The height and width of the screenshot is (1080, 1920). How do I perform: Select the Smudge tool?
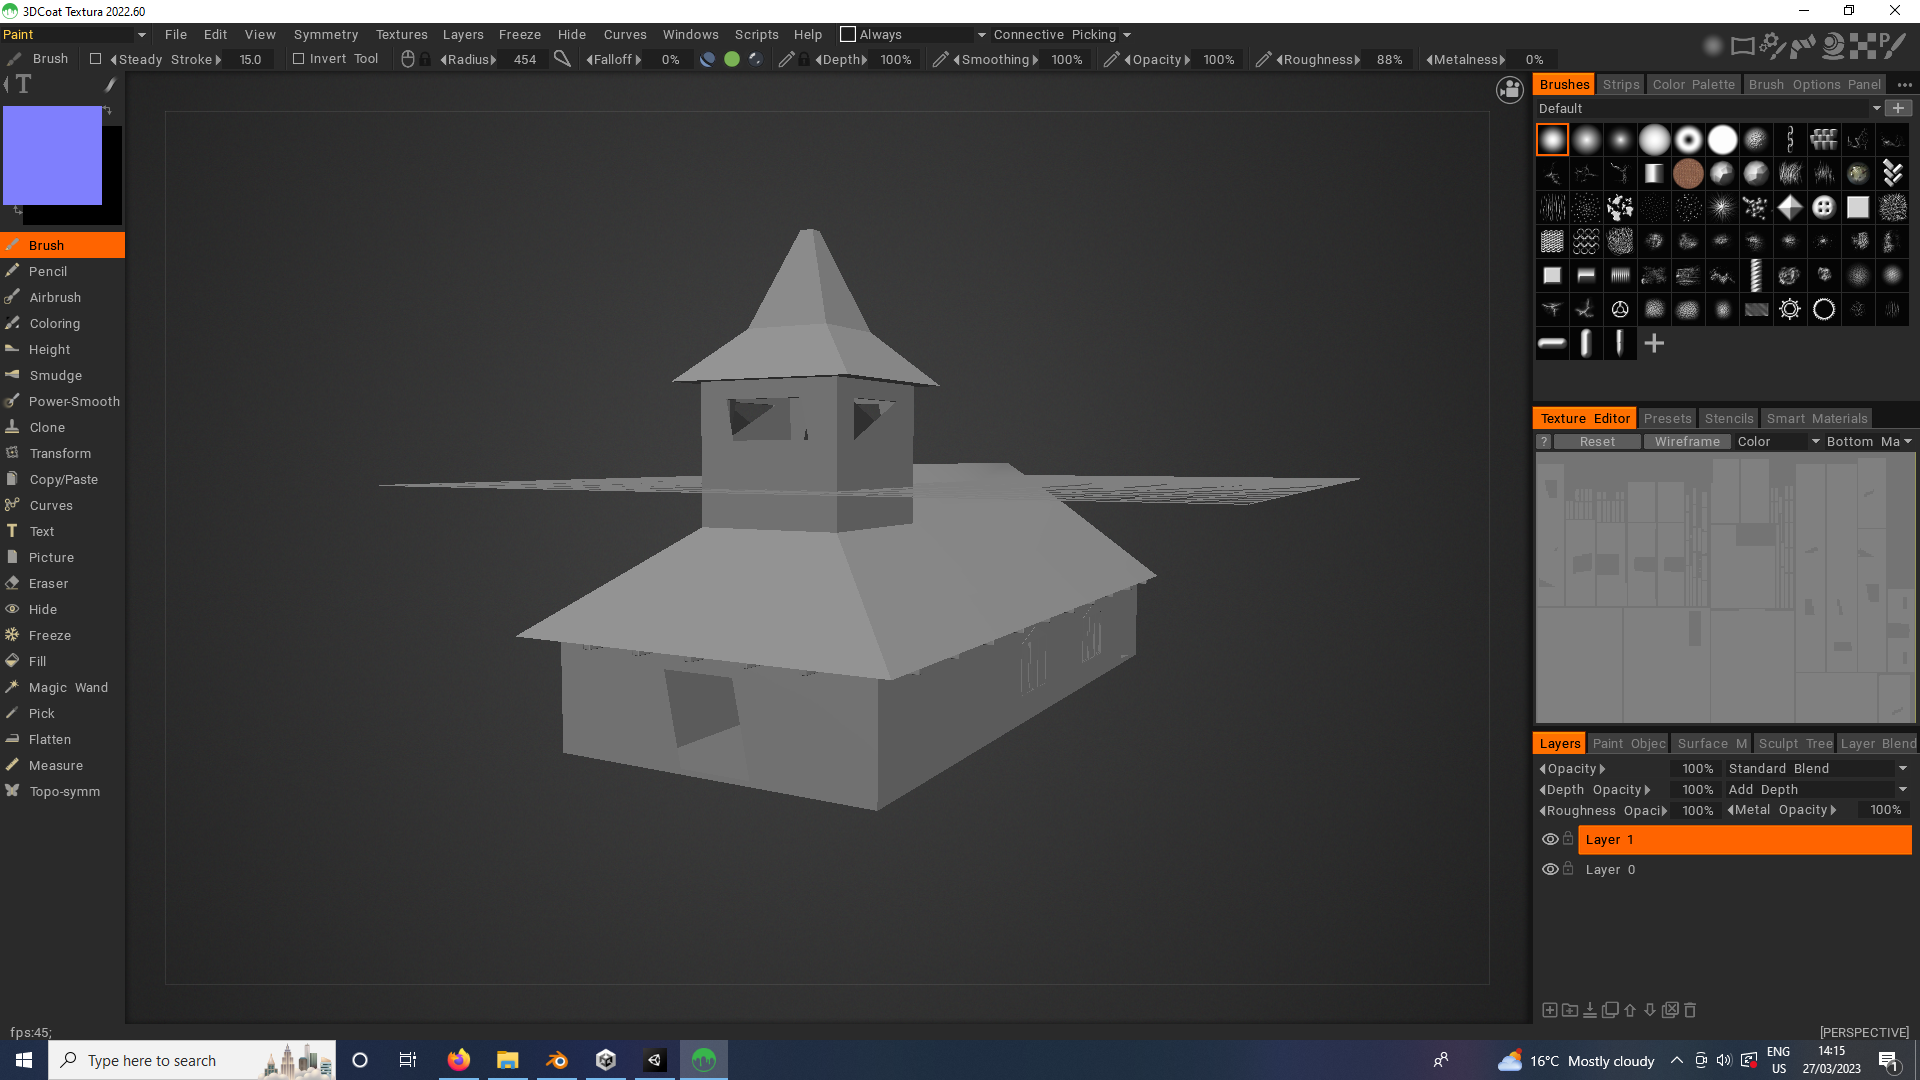[x=55, y=375]
